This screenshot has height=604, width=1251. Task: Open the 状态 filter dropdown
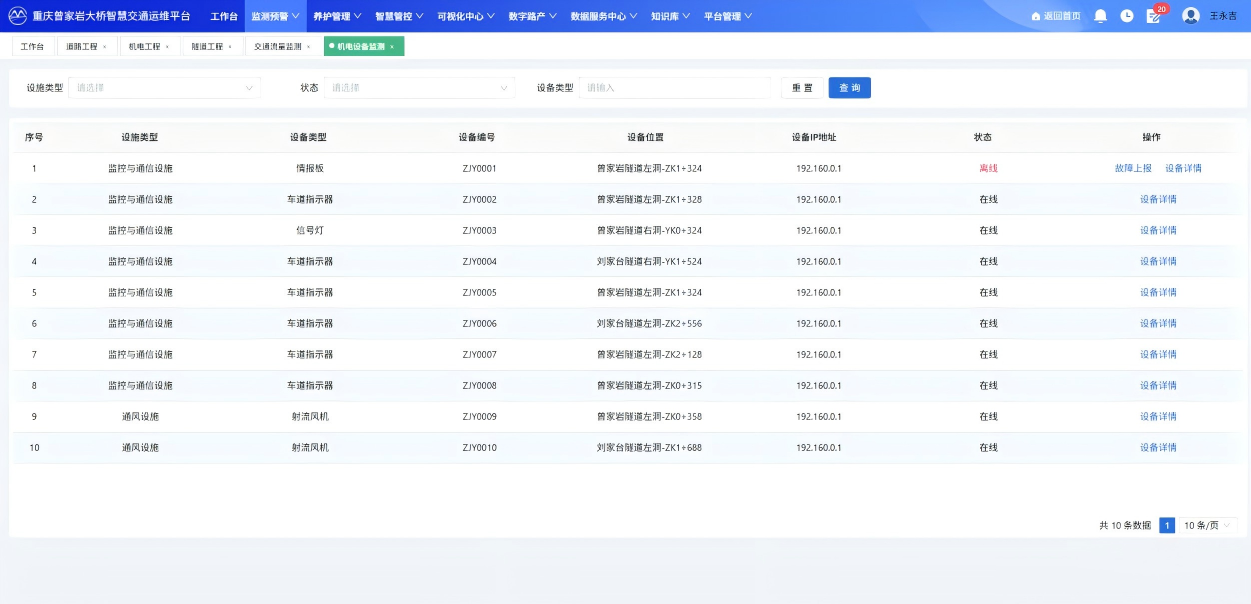tap(419, 88)
